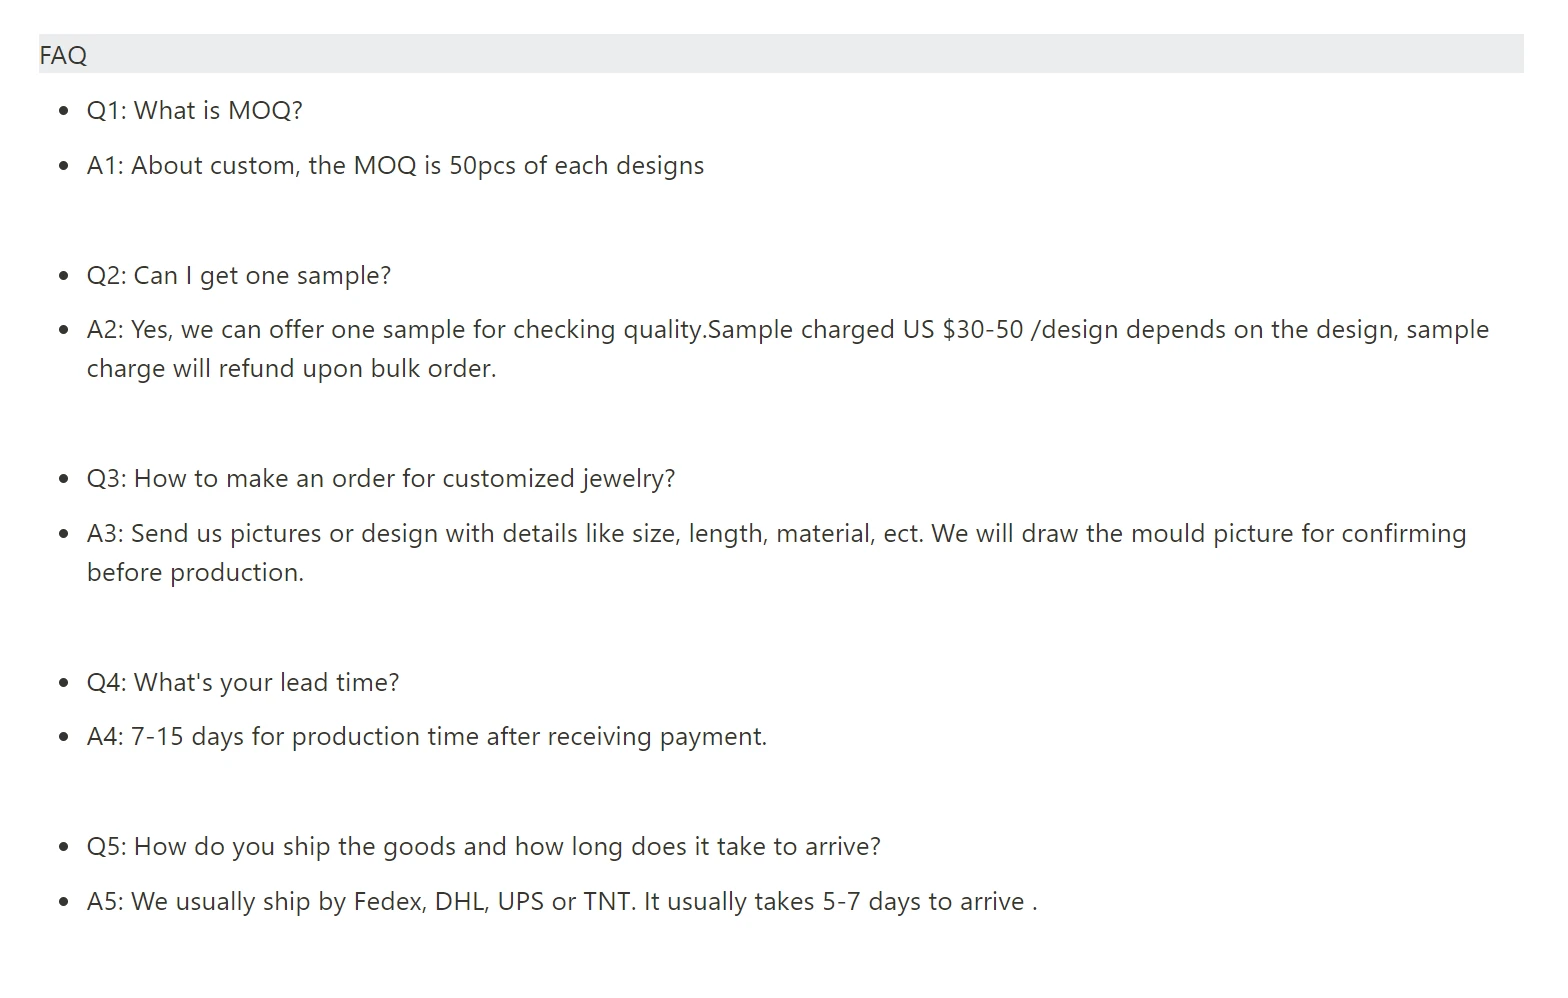The height and width of the screenshot is (998, 1568).
Task: Click the 'charge will refund upon bulk order' line
Action: pos(291,368)
